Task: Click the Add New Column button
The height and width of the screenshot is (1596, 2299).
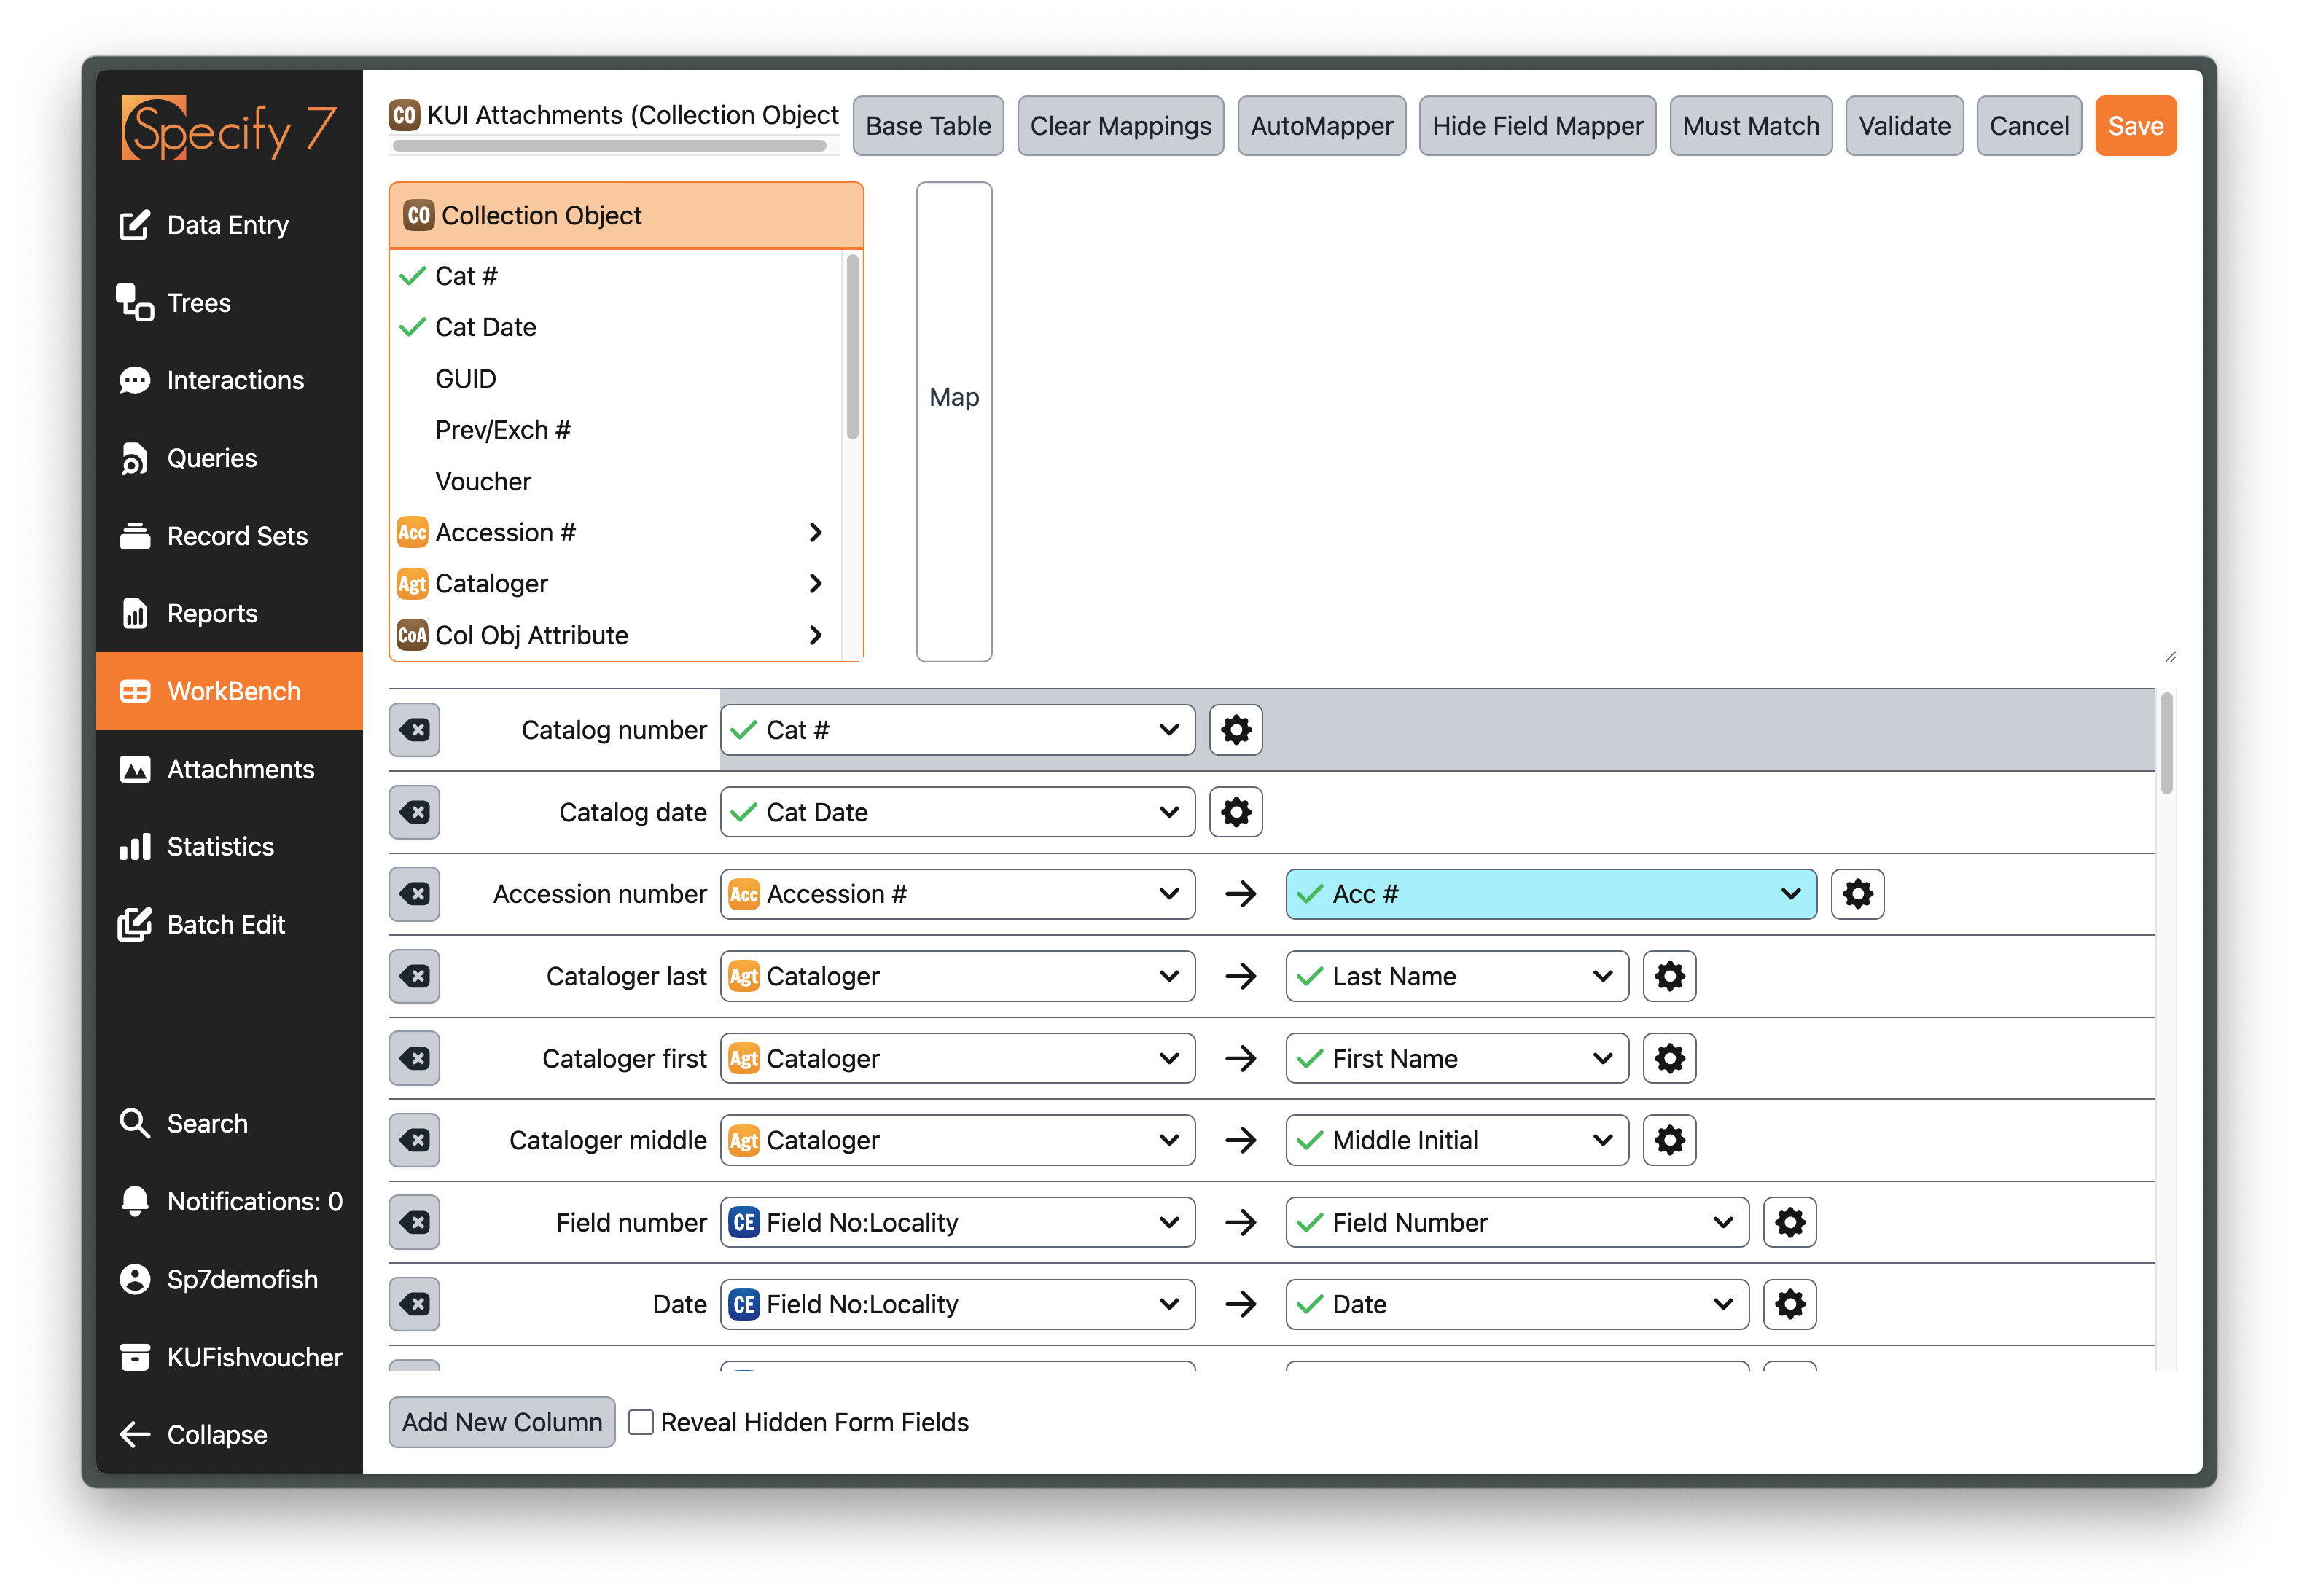Action: point(501,1422)
